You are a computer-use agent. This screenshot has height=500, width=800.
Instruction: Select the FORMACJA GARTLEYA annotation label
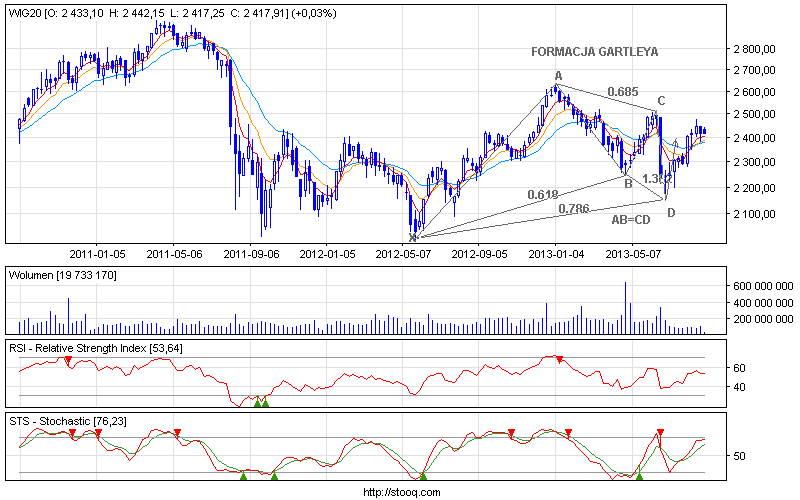coord(594,52)
